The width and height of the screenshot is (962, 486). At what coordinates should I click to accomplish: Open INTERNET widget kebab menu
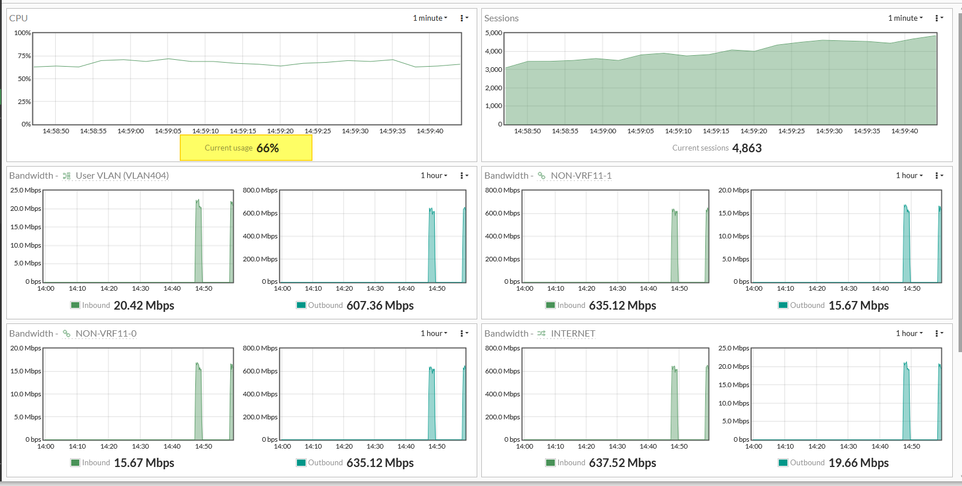[x=938, y=334]
